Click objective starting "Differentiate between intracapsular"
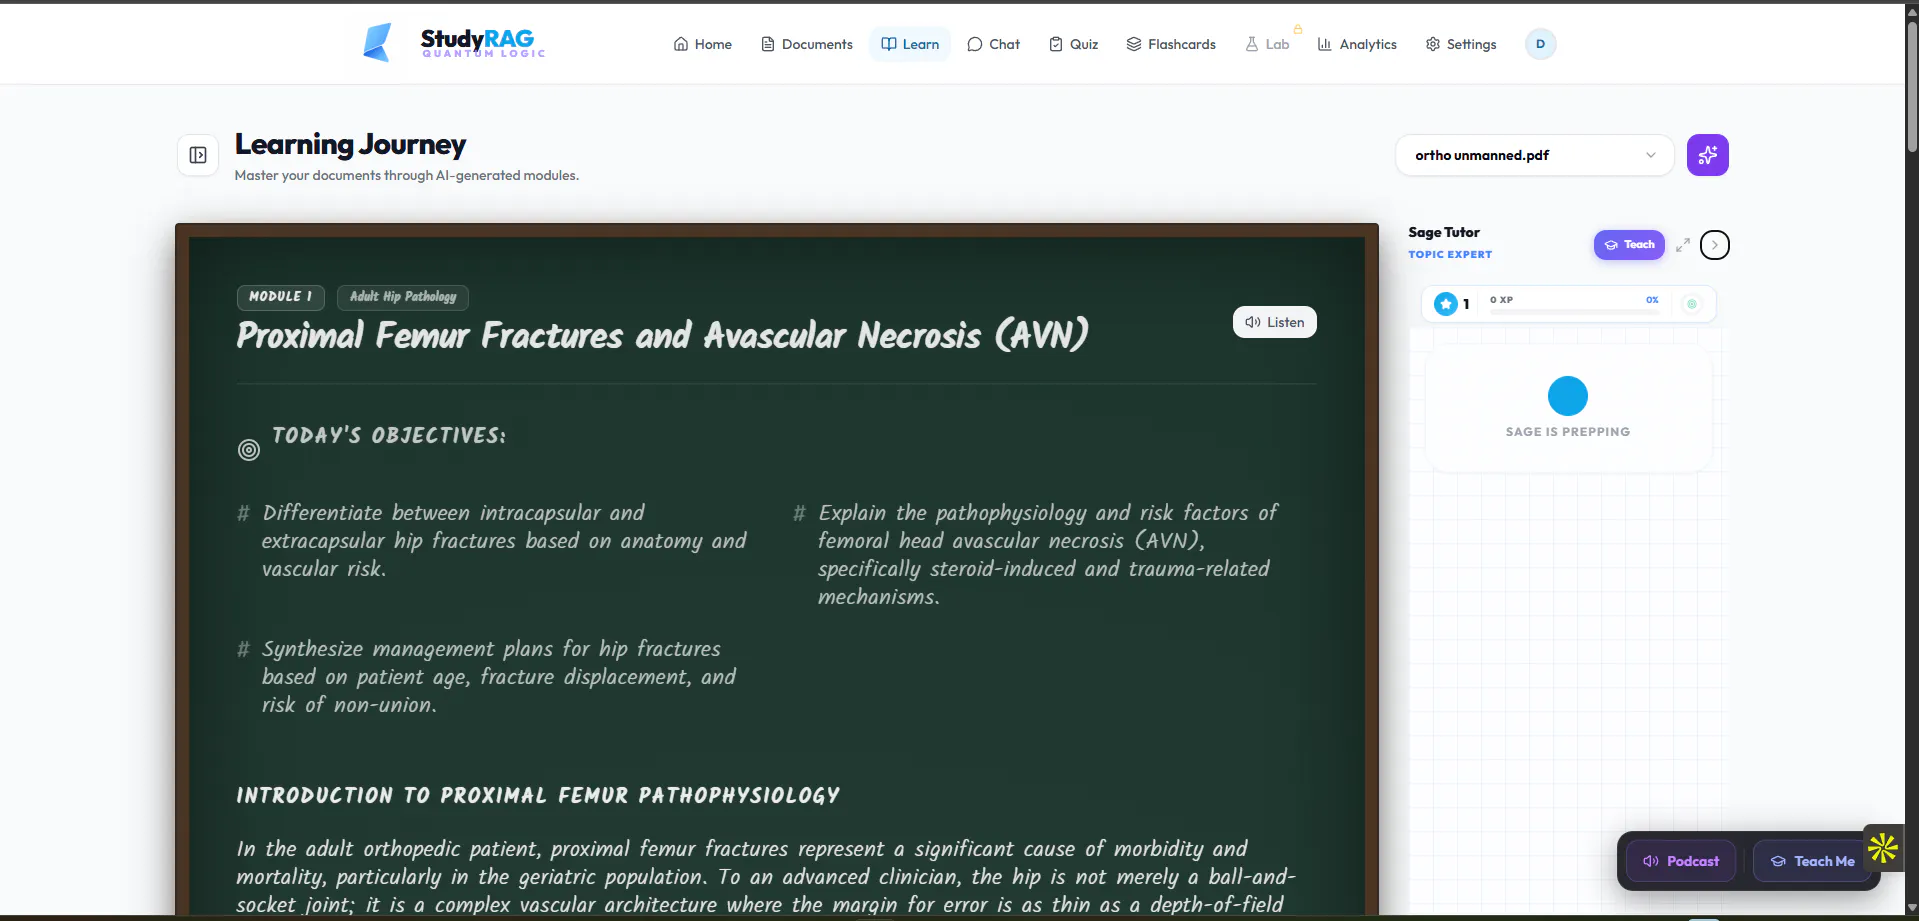1919x921 pixels. (x=504, y=541)
